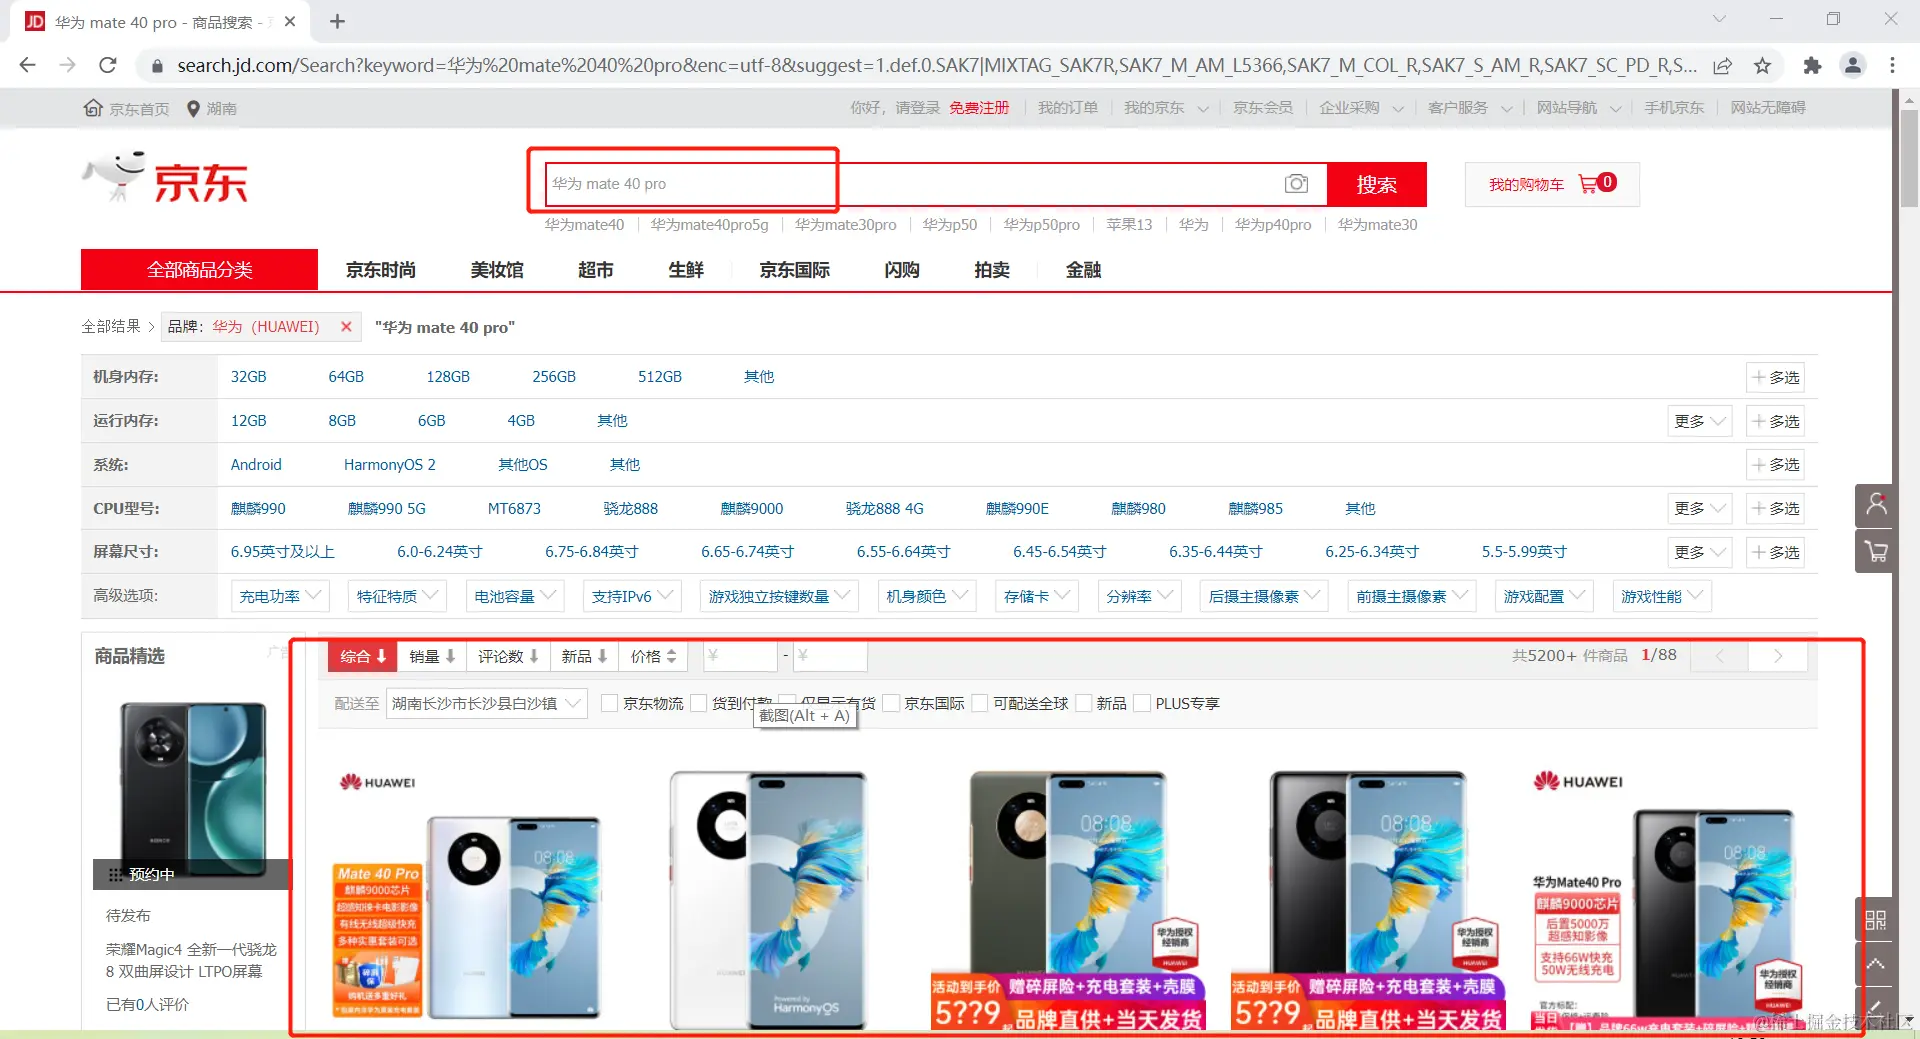Click suggested search 华为mate40pro5g
Image resolution: width=1920 pixels, height=1039 pixels.
[x=709, y=225]
